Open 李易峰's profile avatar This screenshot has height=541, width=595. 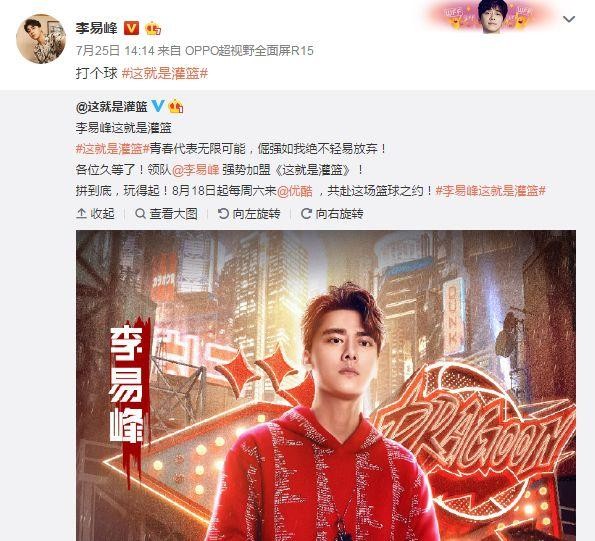[41, 39]
